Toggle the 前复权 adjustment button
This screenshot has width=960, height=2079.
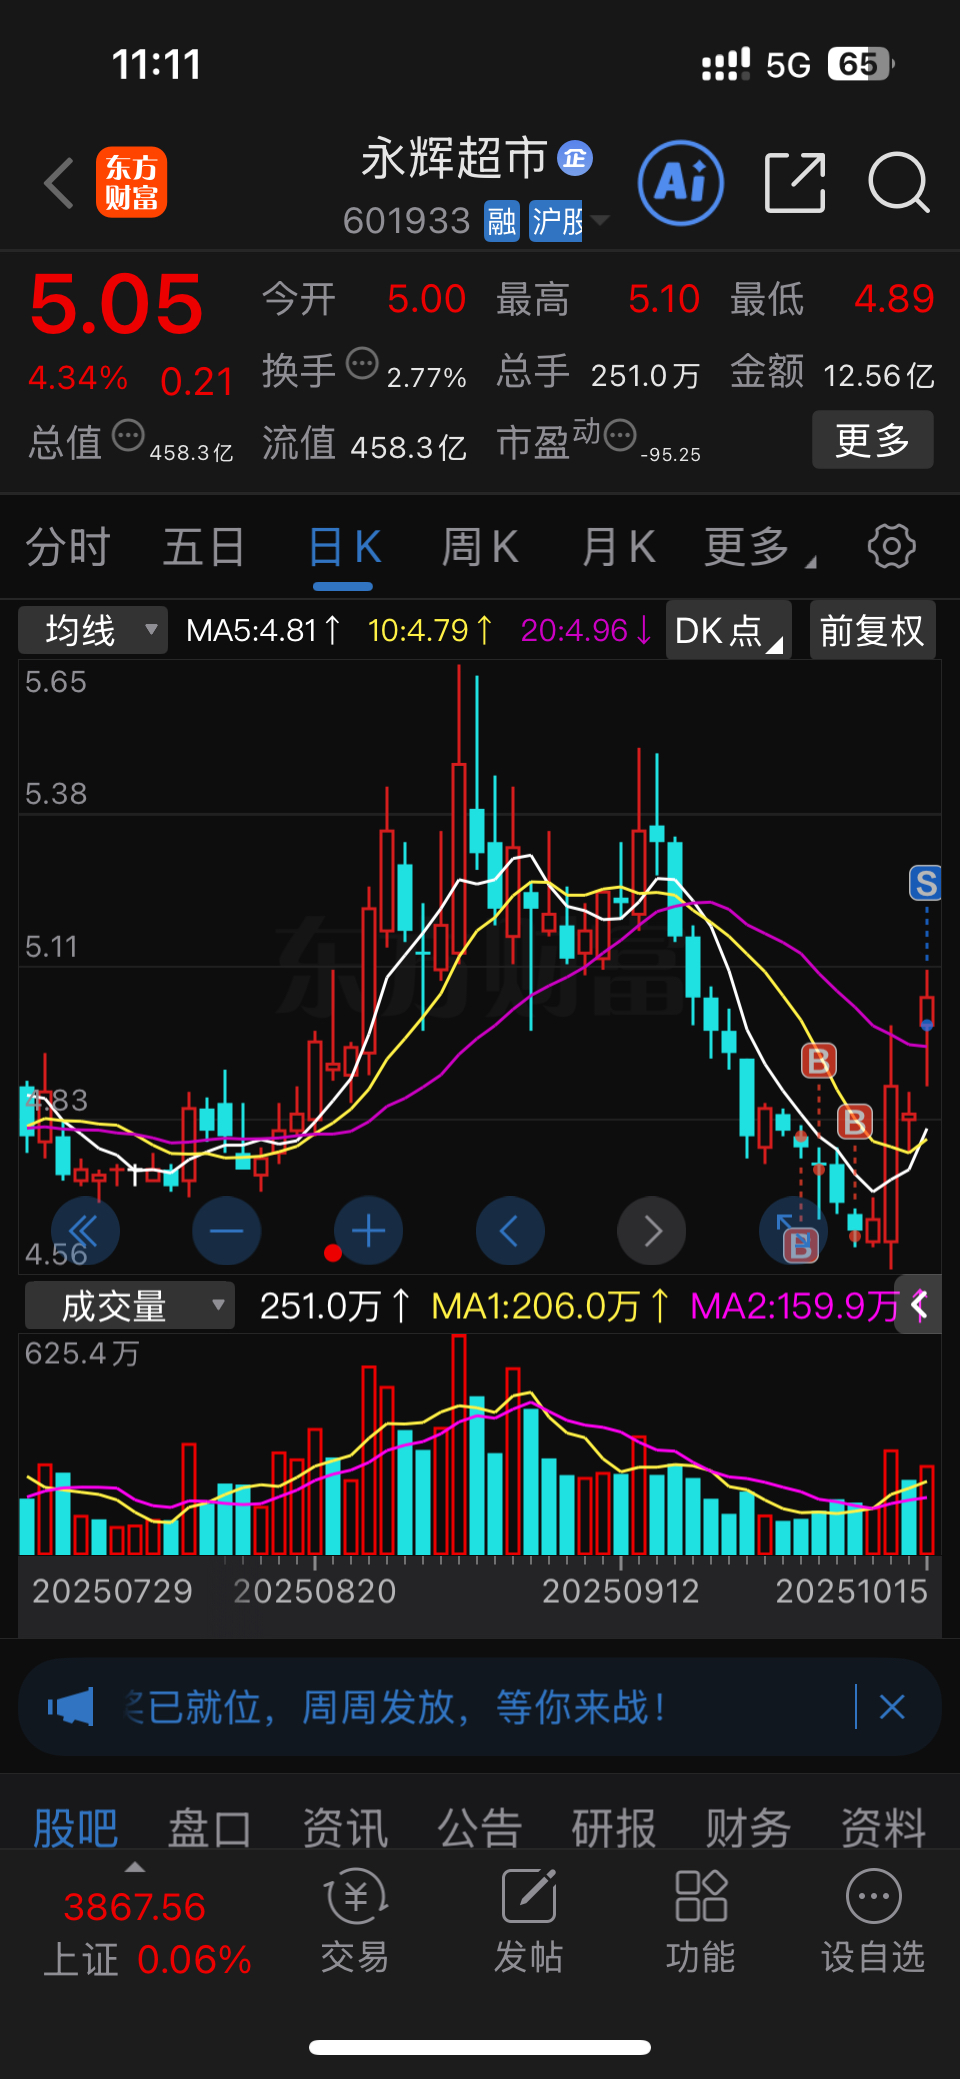(x=872, y=631)
